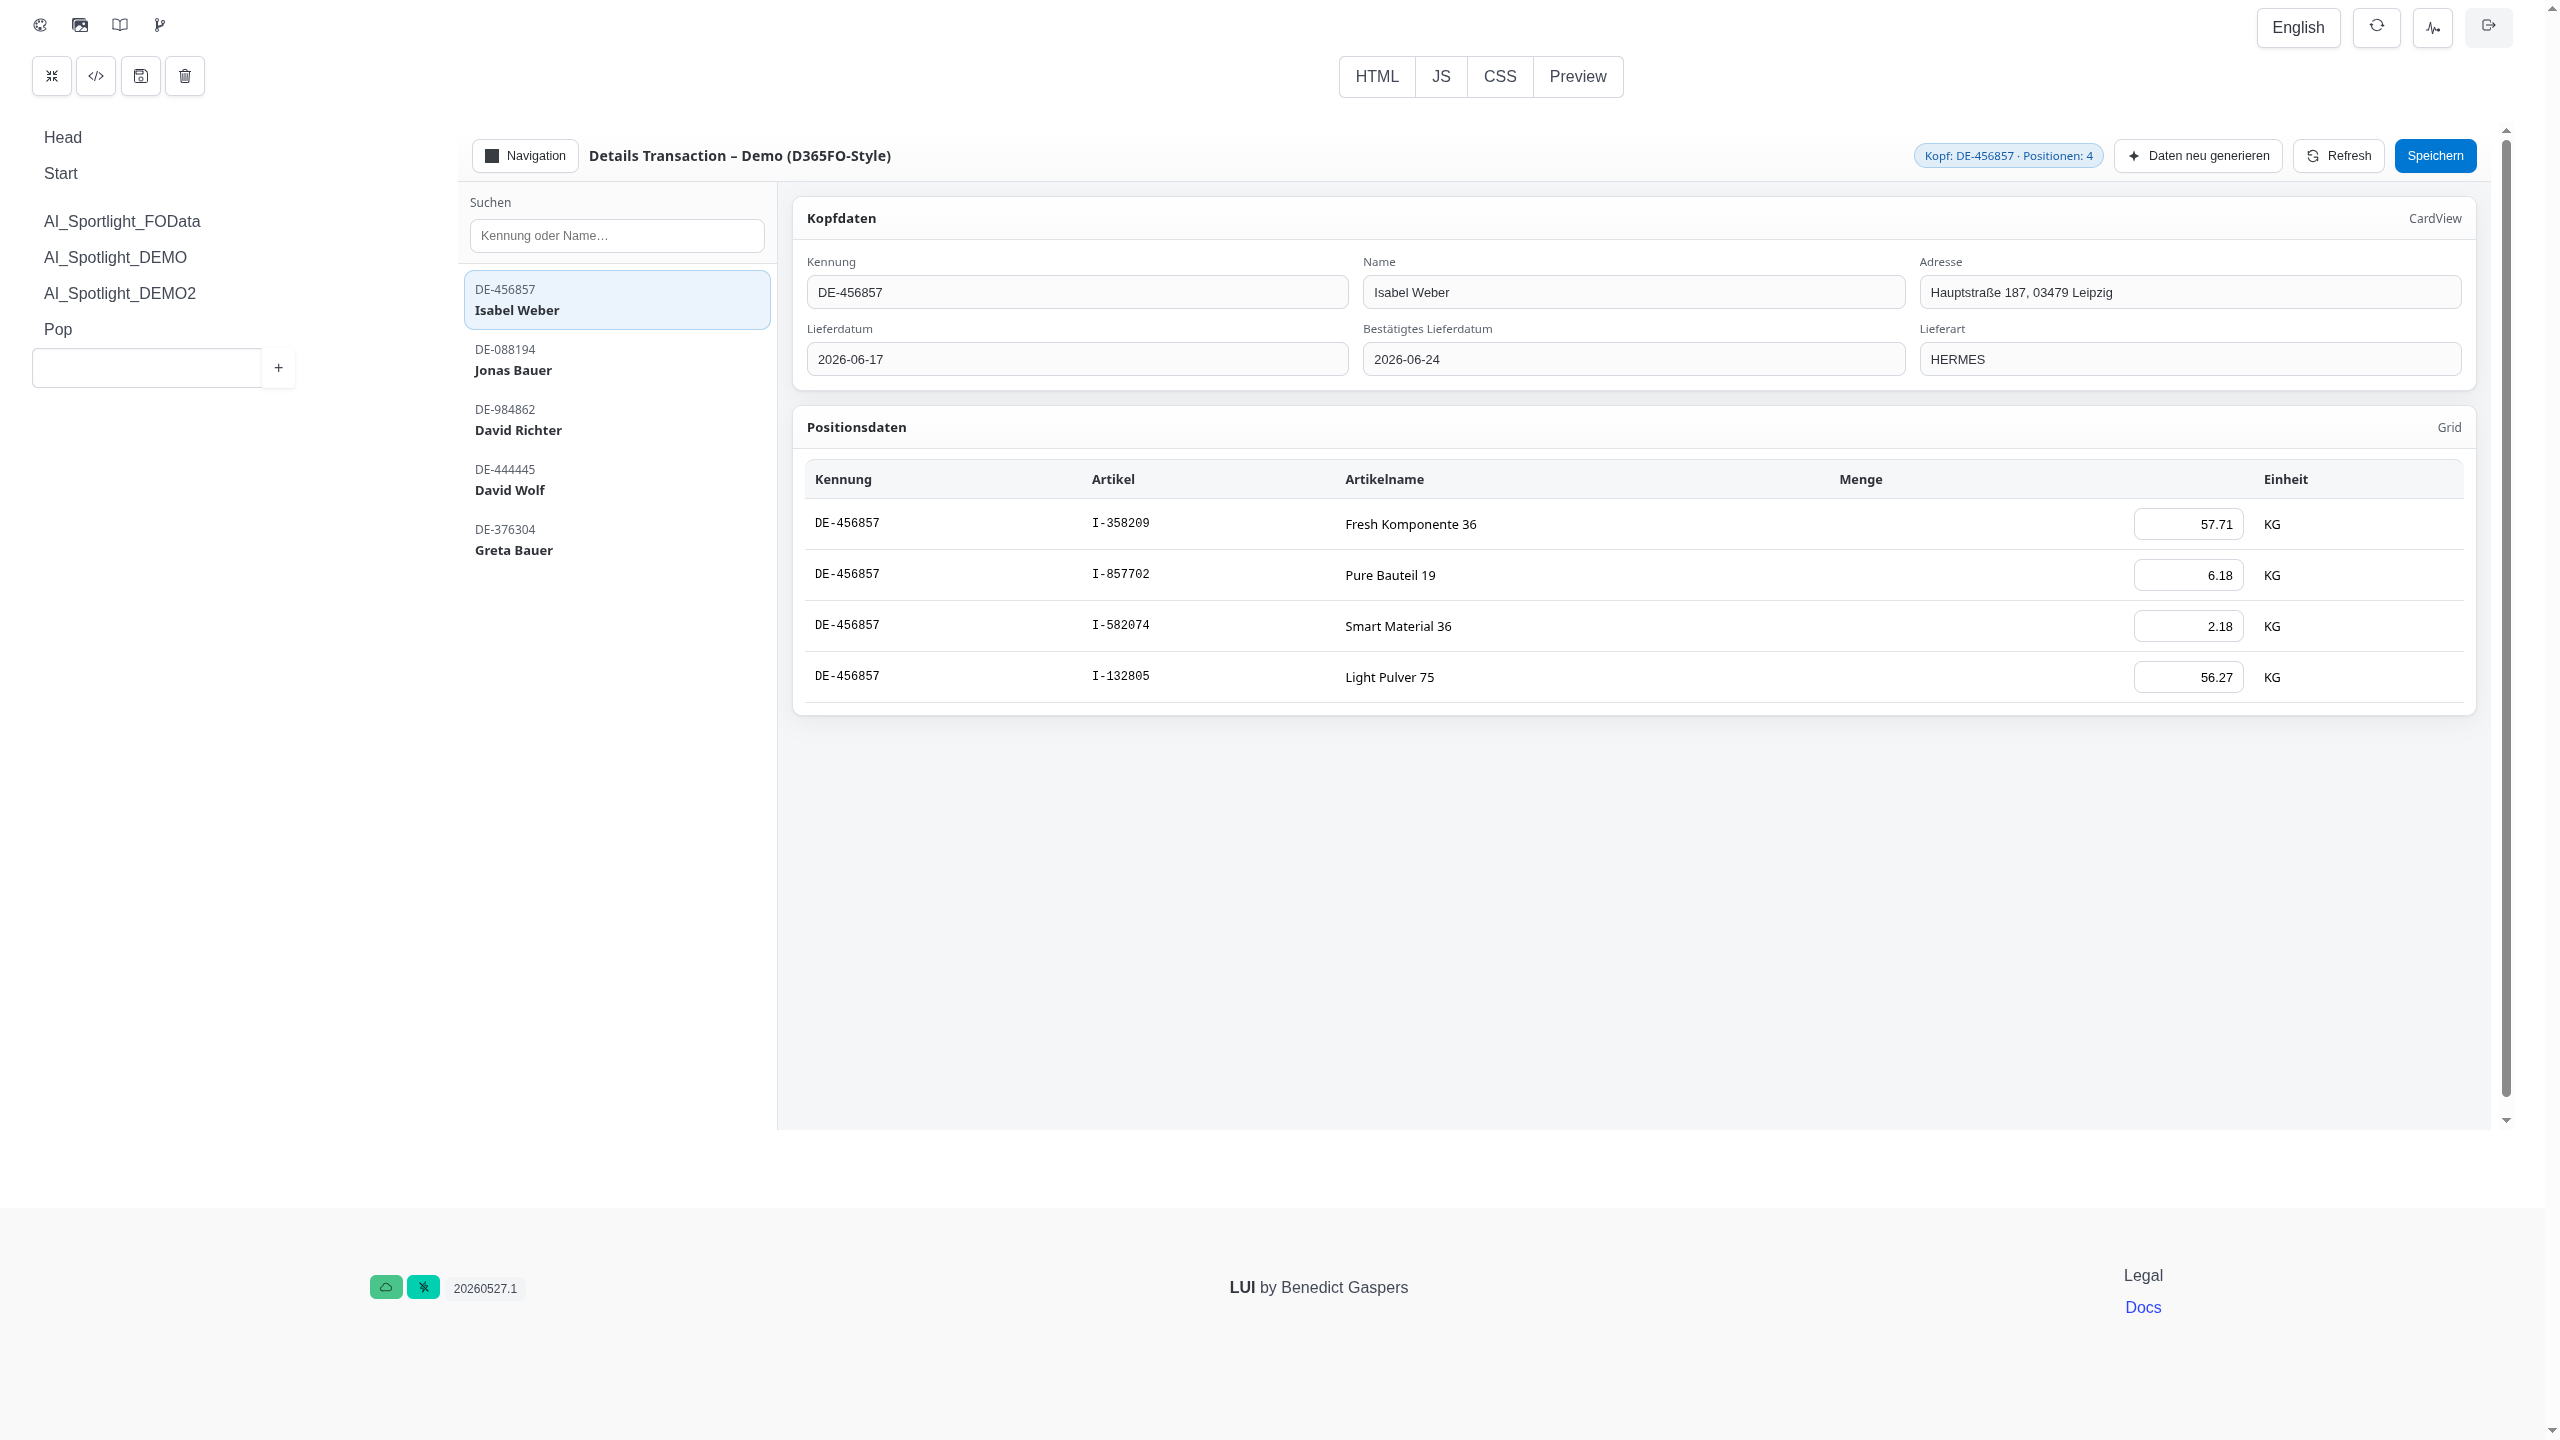This screenshot has height=1440, width=2560.
Task: Click the Bestätigtes Lieferdatum field 2026-06-24
Action: [1634, 359]
